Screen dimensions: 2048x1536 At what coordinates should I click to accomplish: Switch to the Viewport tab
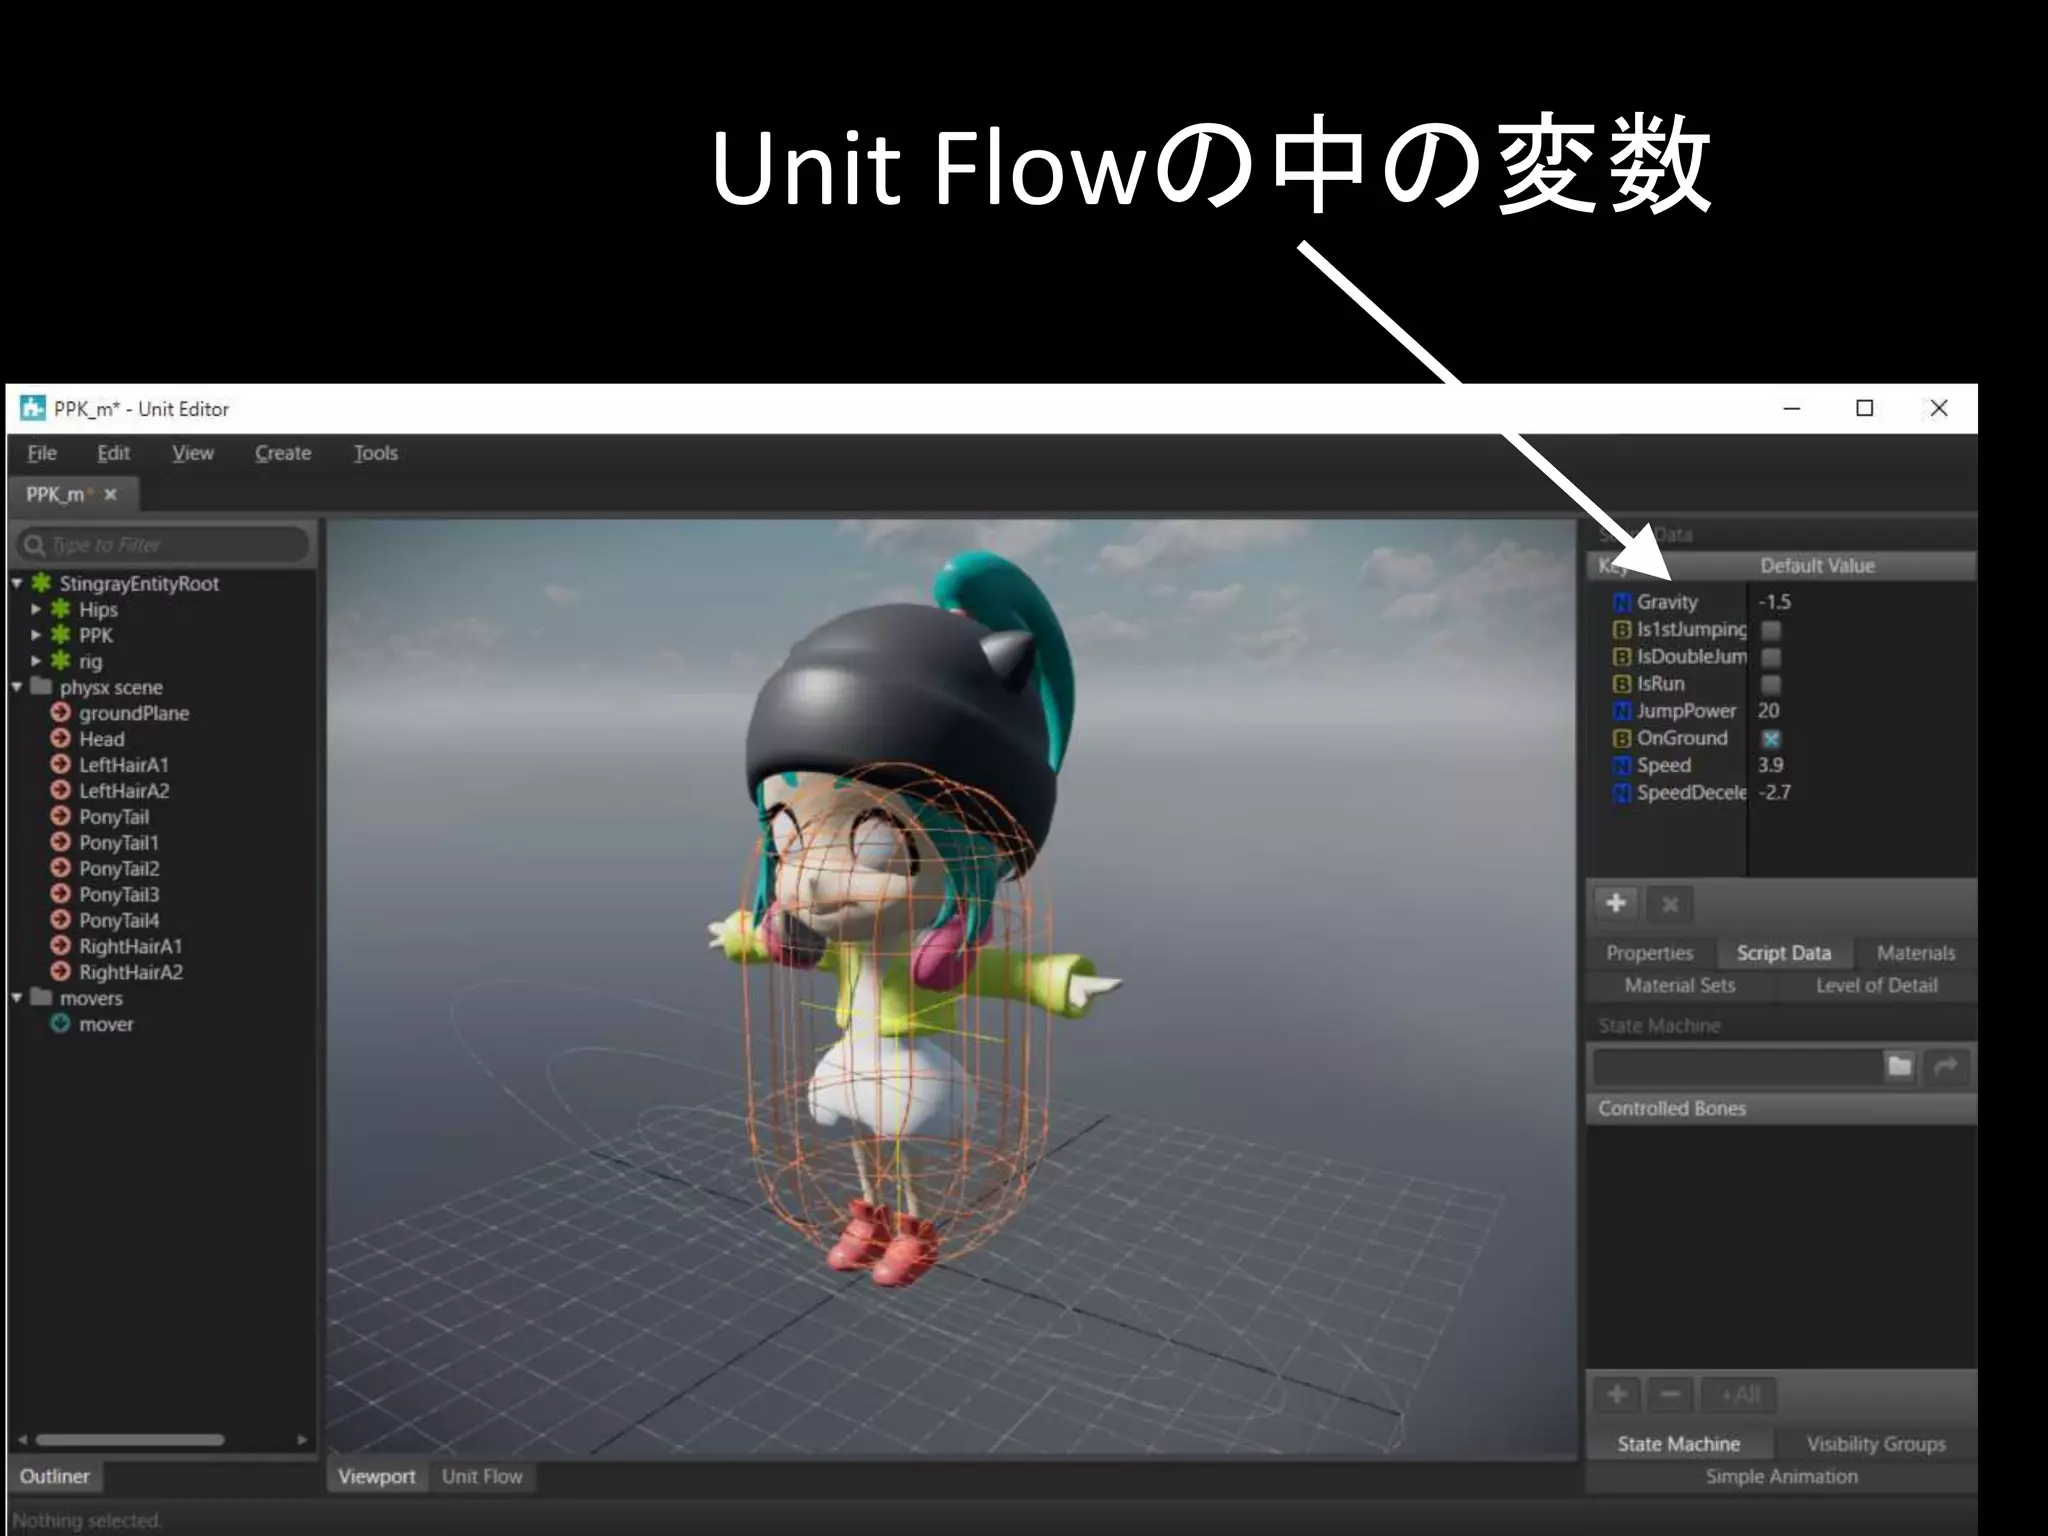[x=377, y=1476]
